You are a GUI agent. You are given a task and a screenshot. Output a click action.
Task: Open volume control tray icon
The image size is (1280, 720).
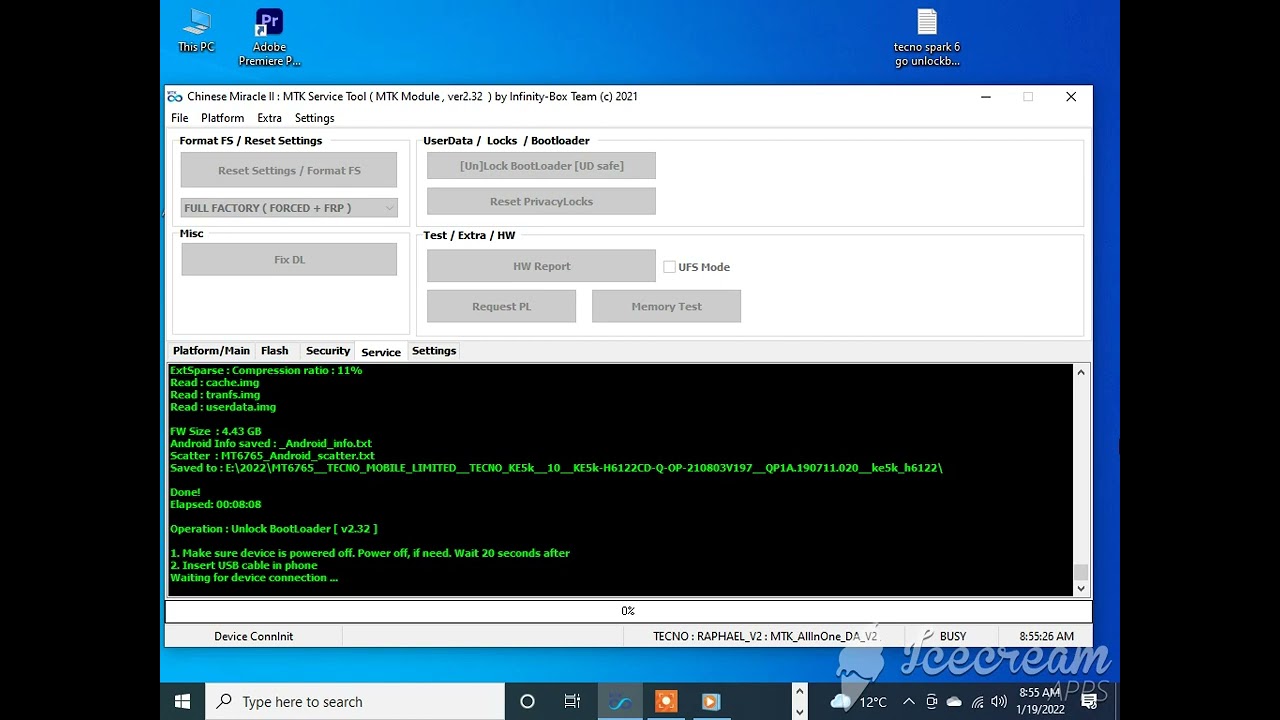(x=998, y=702)
